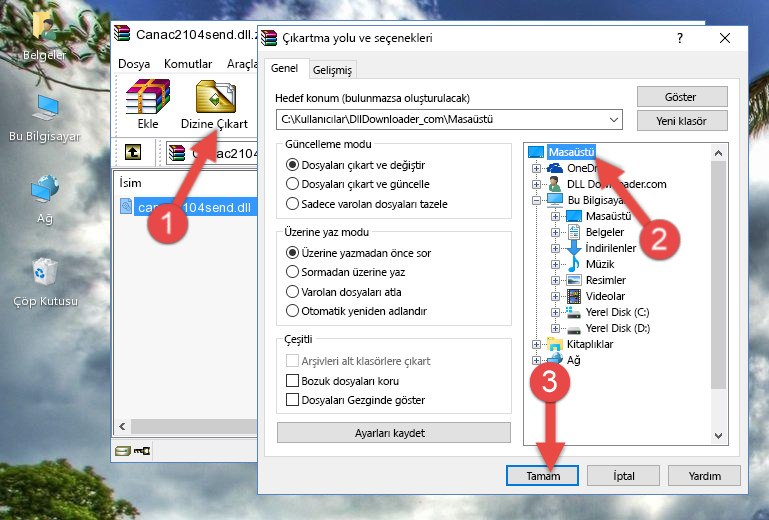
Task: Switch to the Genel tab
Action: (x=284, y=69)
